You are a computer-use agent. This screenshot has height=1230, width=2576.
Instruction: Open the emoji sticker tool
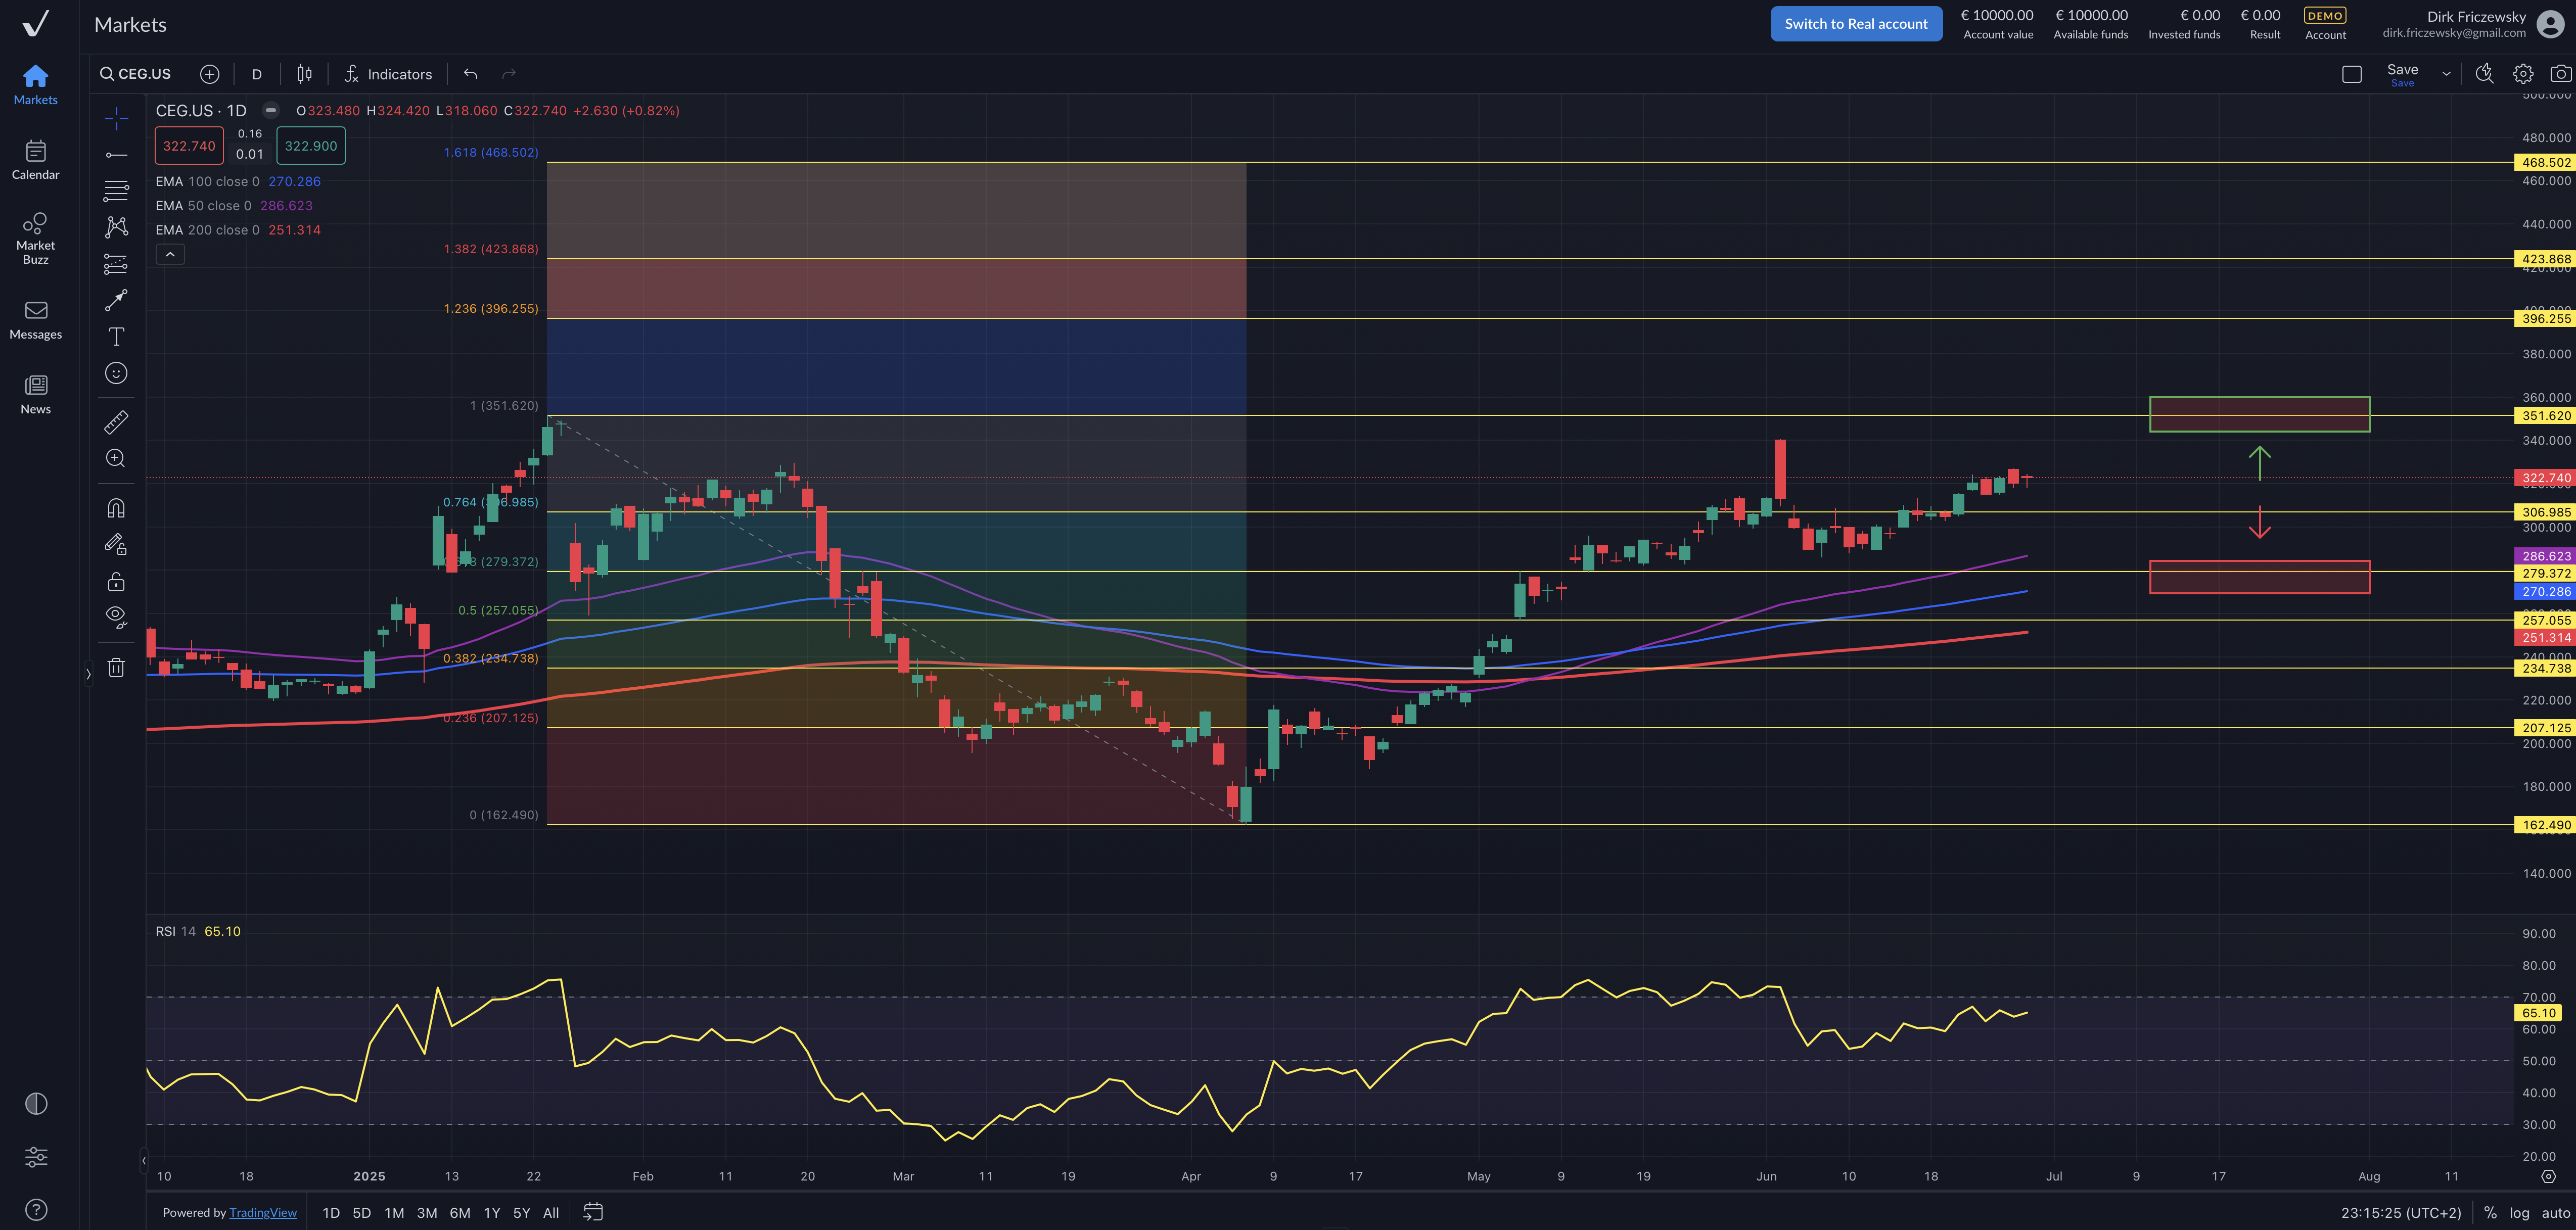click(116, 373)
